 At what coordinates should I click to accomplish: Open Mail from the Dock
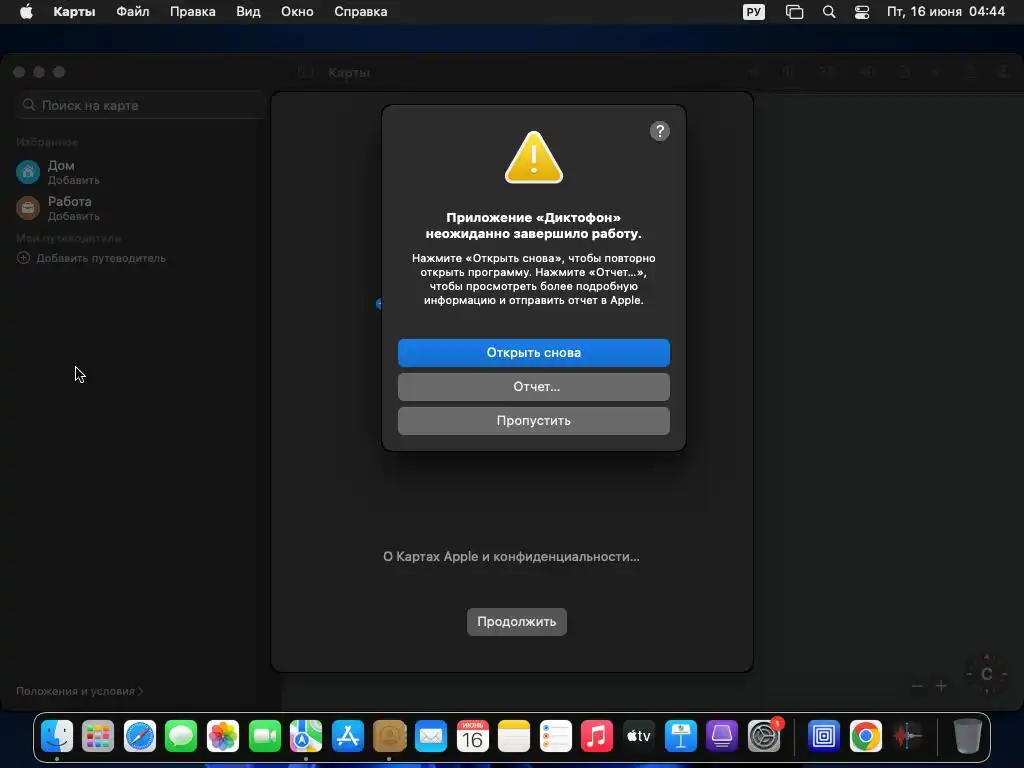tap(431, 737)
